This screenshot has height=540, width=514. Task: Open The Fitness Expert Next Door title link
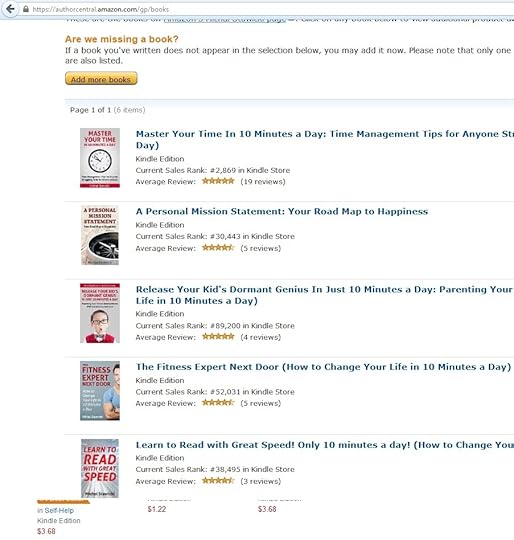pyautogui.click(x=323, y=367)
